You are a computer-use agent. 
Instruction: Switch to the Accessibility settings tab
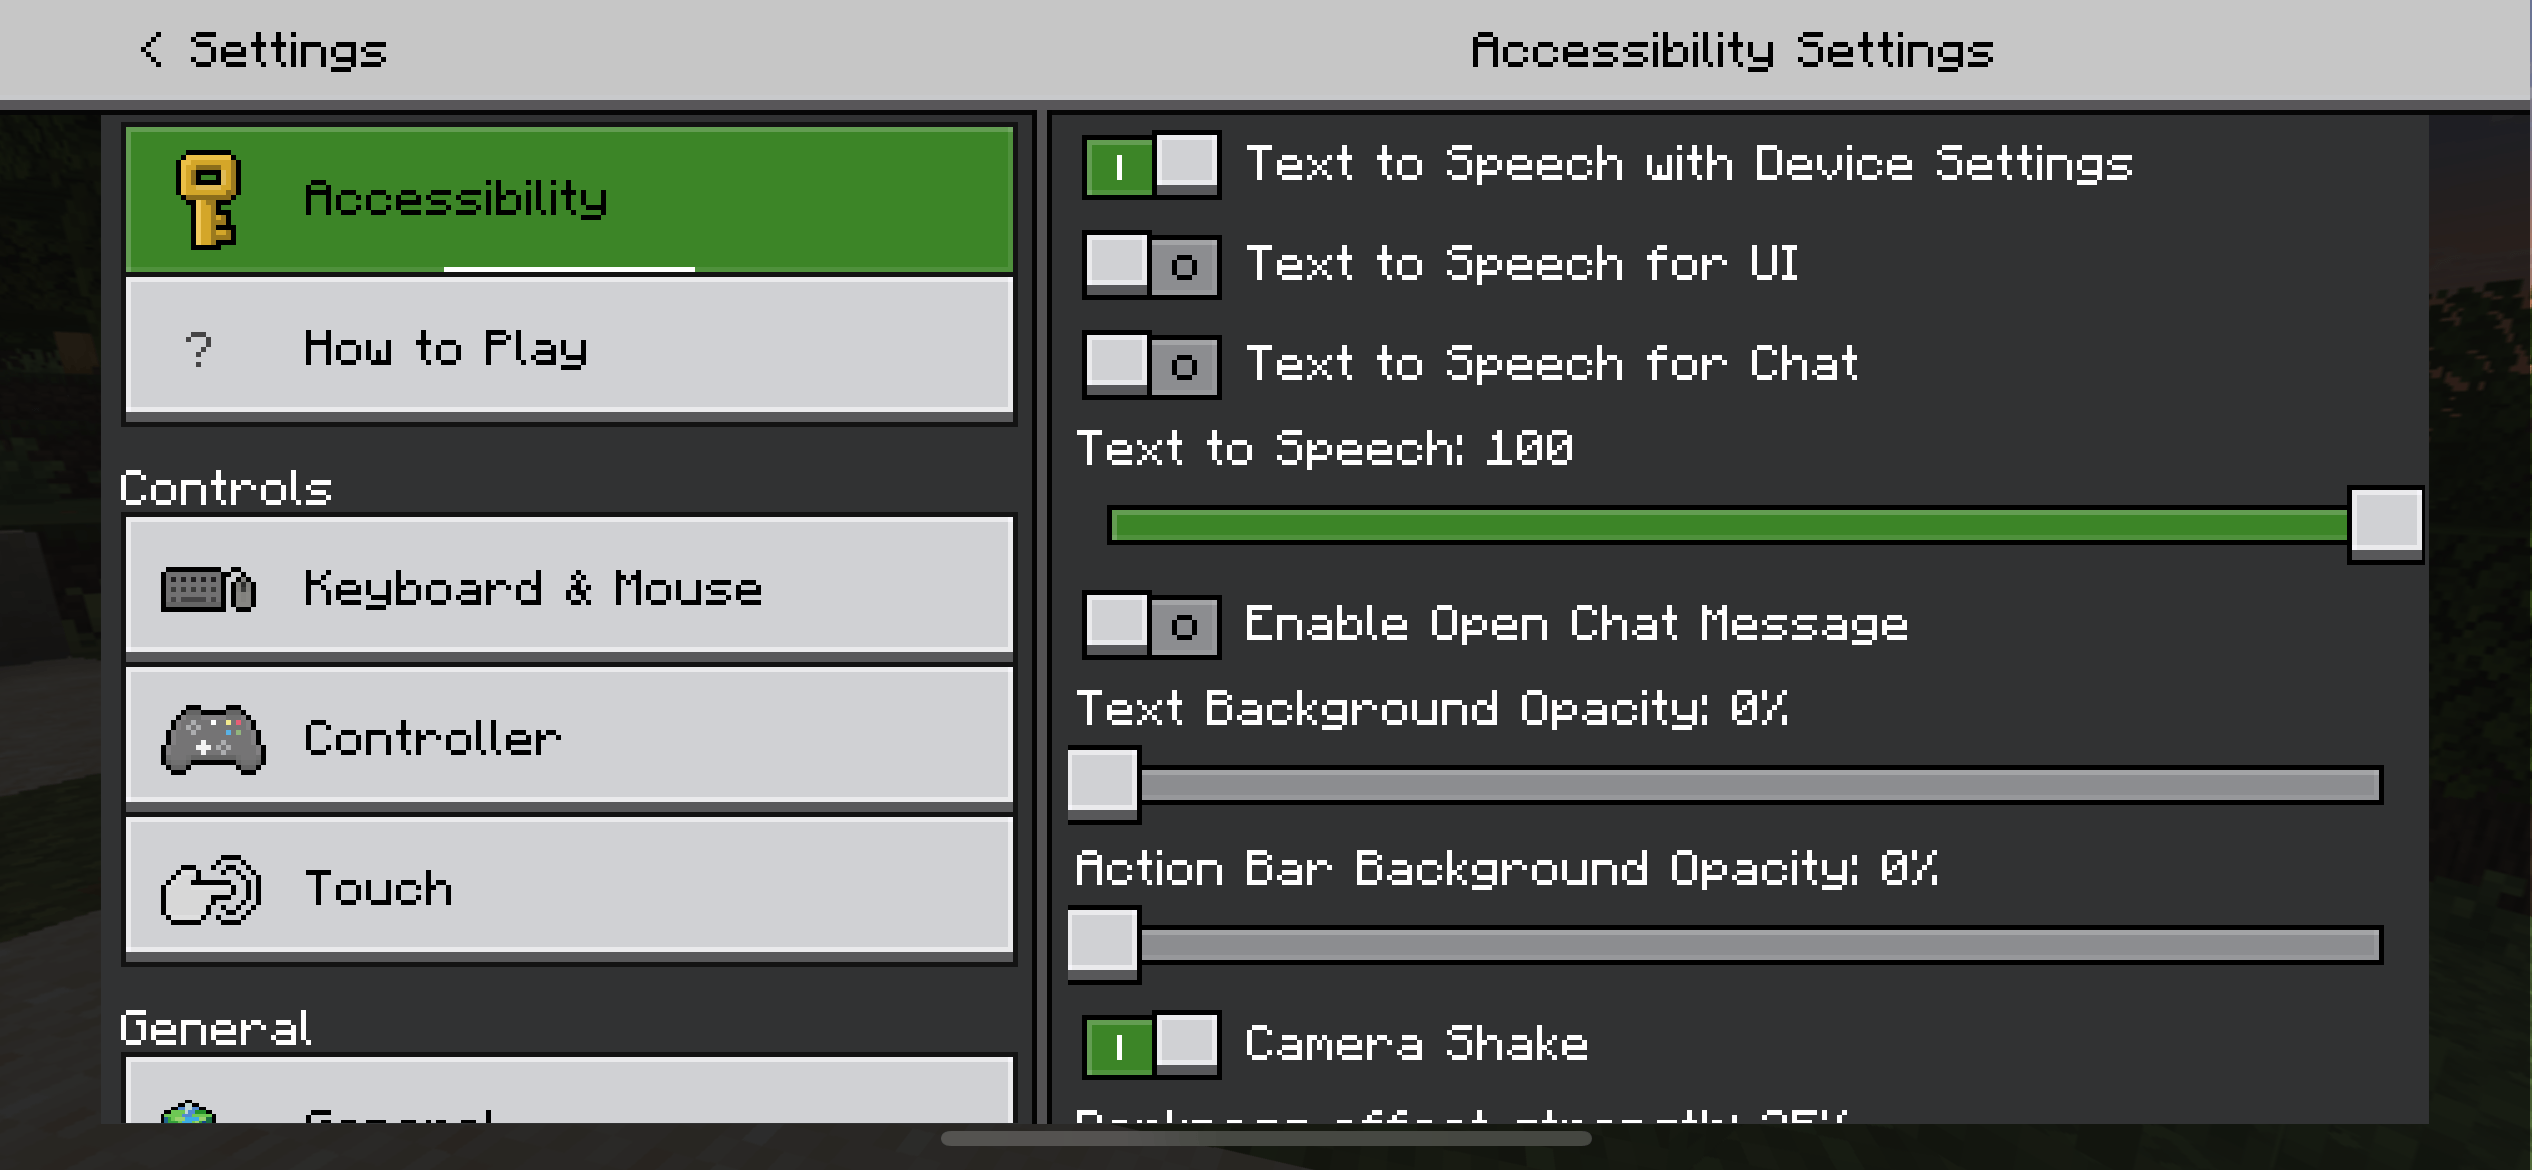pos(567,198)
